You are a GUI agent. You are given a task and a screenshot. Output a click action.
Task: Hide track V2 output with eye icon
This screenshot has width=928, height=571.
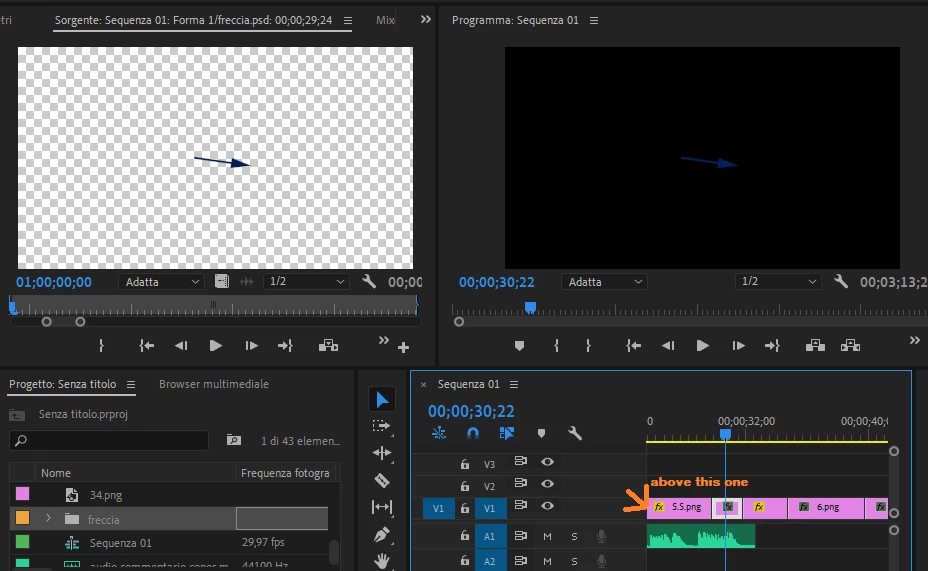click(547, 484)
